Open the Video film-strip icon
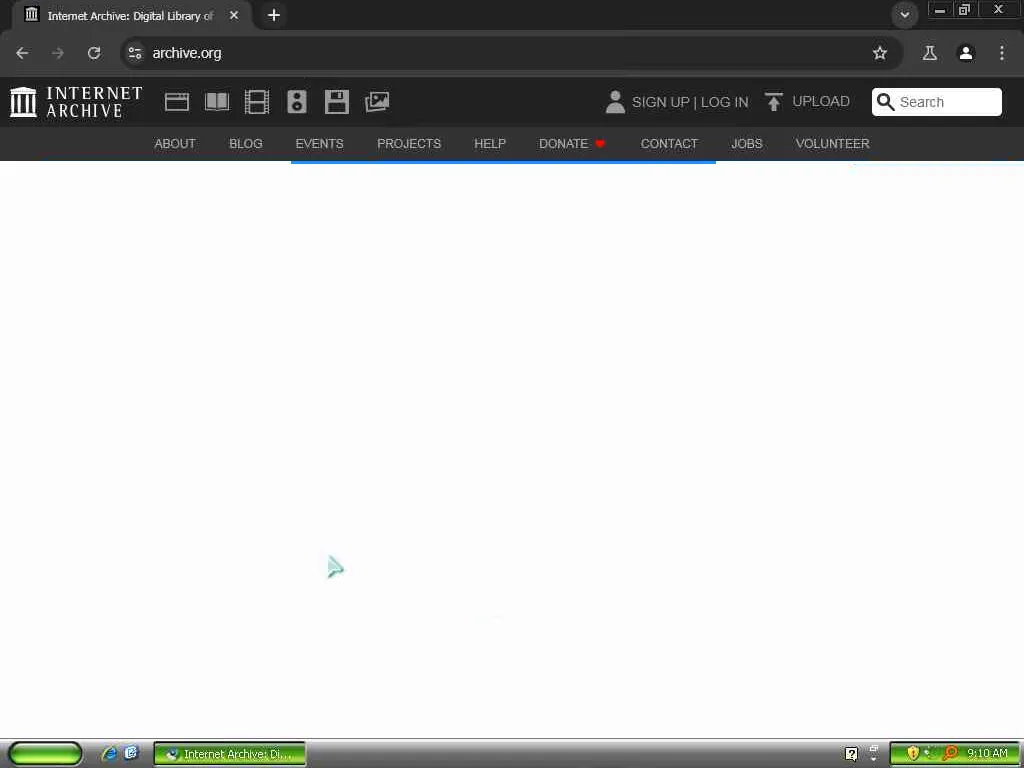1024x768 pixels. tap(257, 102)
